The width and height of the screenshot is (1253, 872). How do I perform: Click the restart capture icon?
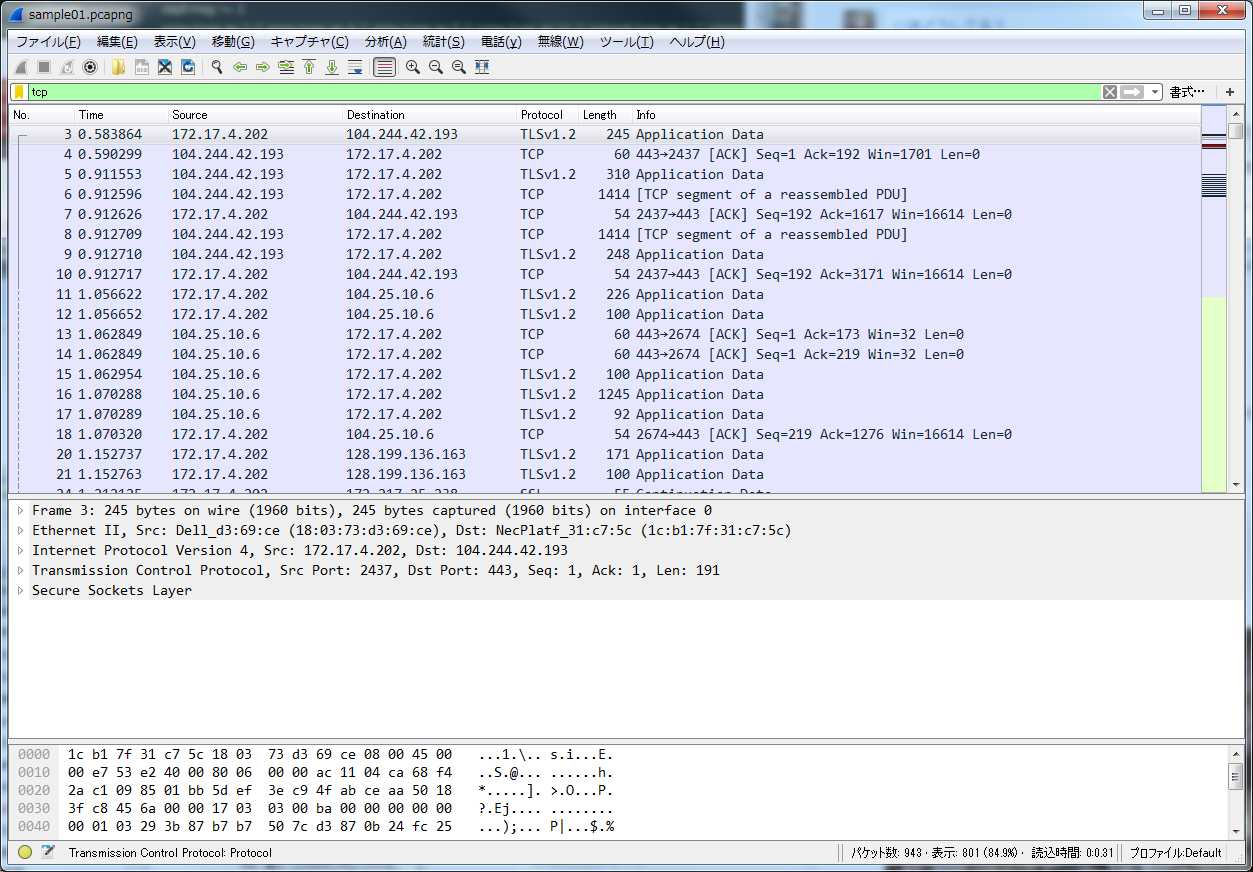(66, 67)
